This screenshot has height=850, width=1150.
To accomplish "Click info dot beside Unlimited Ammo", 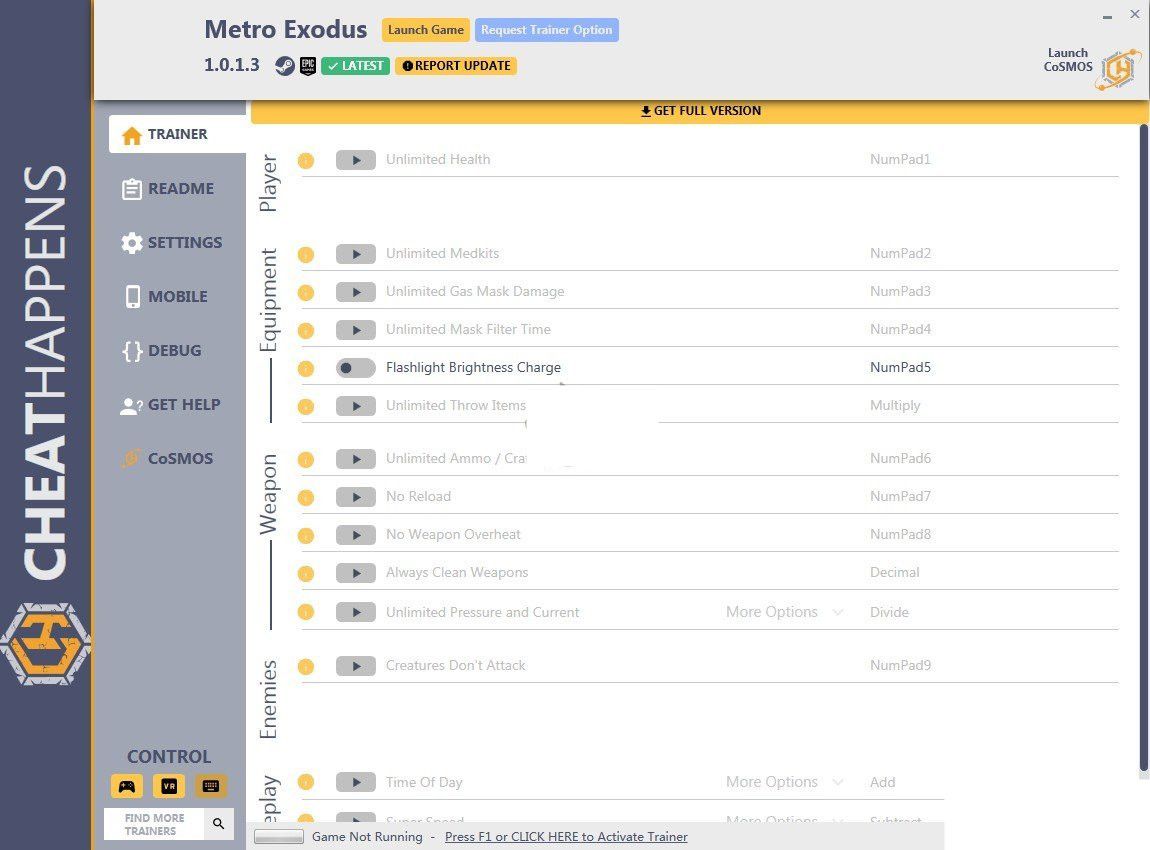I will point(306,460).
